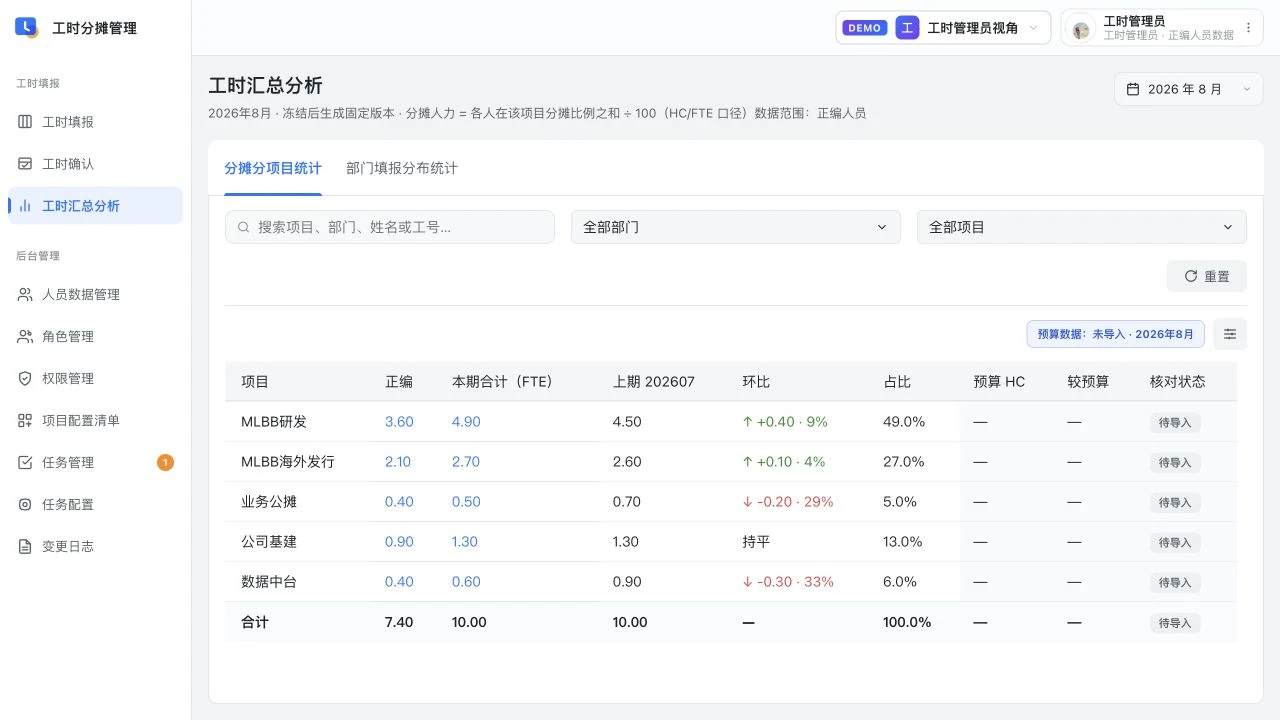Click the 任务管理 checkbox icon
This screenshot has height=720, width=1280.
(x=25, y=463)
